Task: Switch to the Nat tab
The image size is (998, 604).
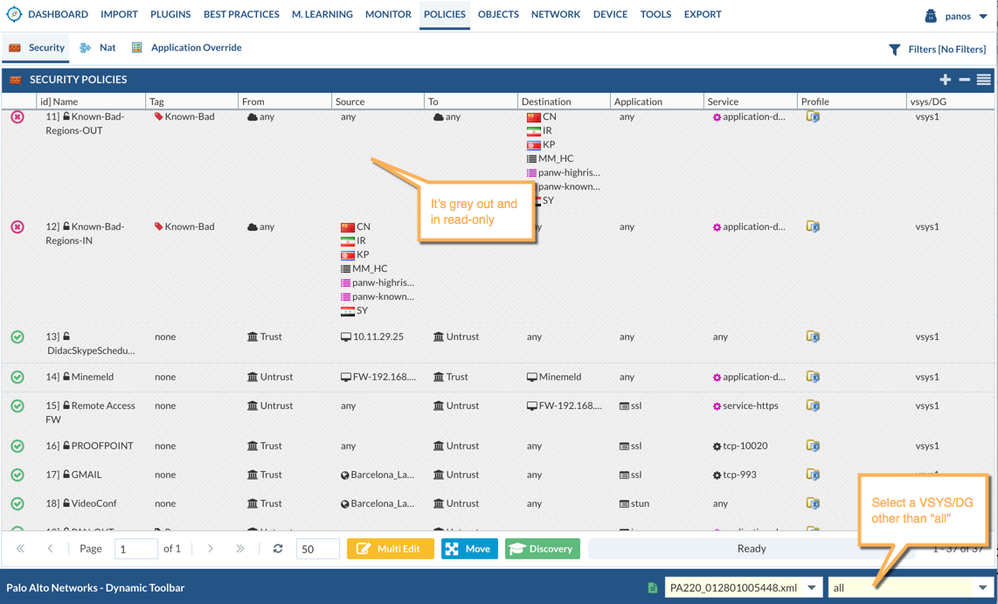Action: 98,48
